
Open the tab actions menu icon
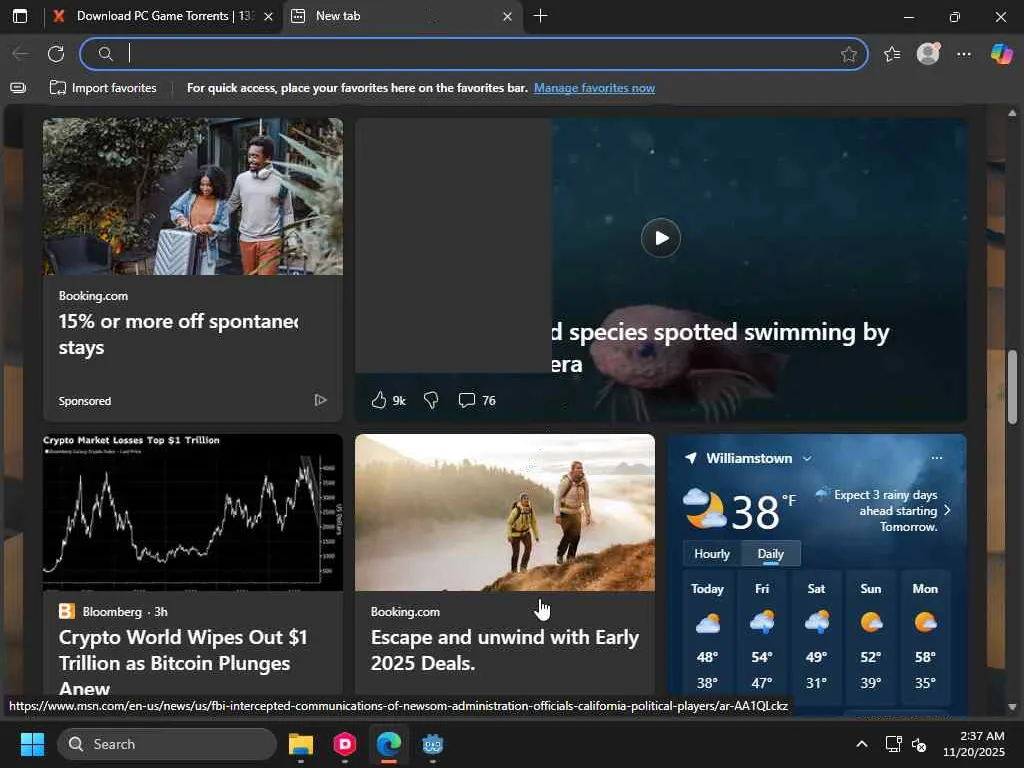click(x=20, y=16)
